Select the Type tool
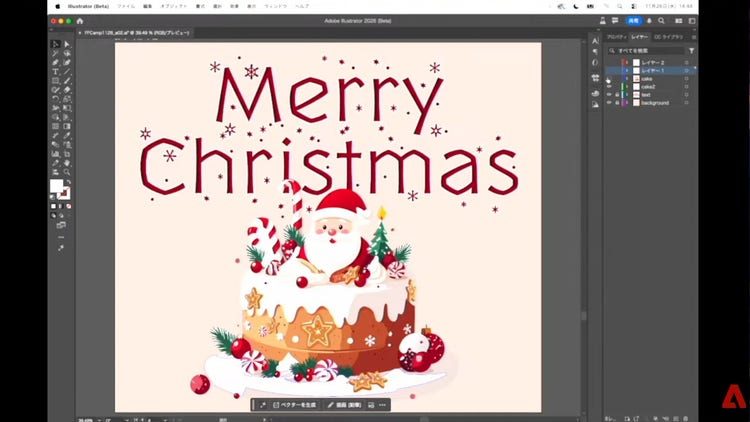This screenshot has width=750, height=422. point(55,71)
